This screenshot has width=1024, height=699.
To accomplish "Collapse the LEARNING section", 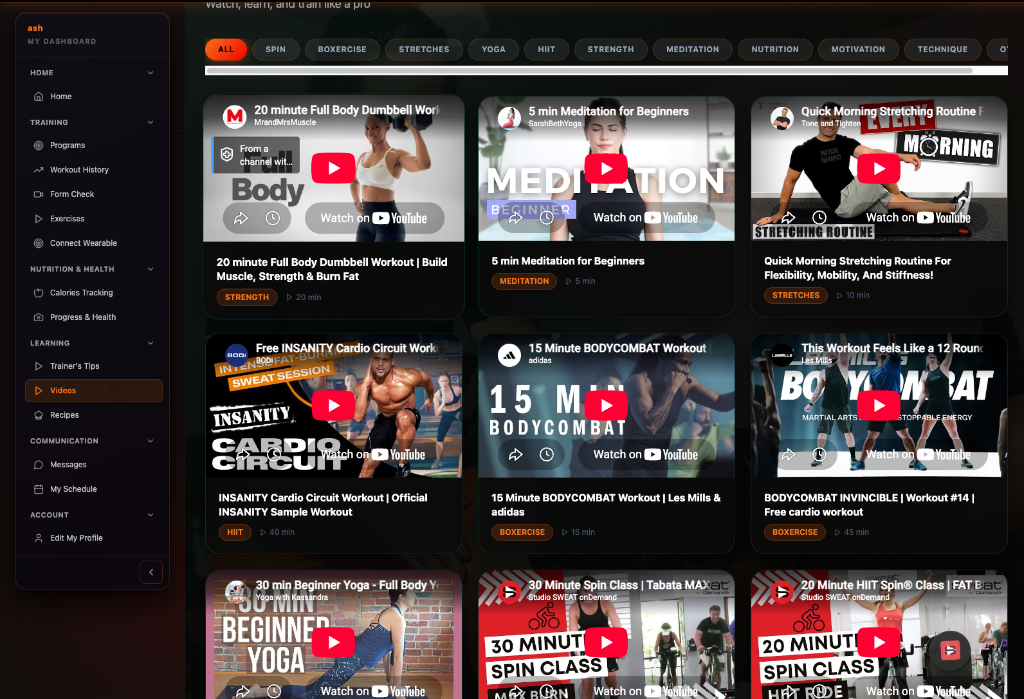I will tap(151, 343).
